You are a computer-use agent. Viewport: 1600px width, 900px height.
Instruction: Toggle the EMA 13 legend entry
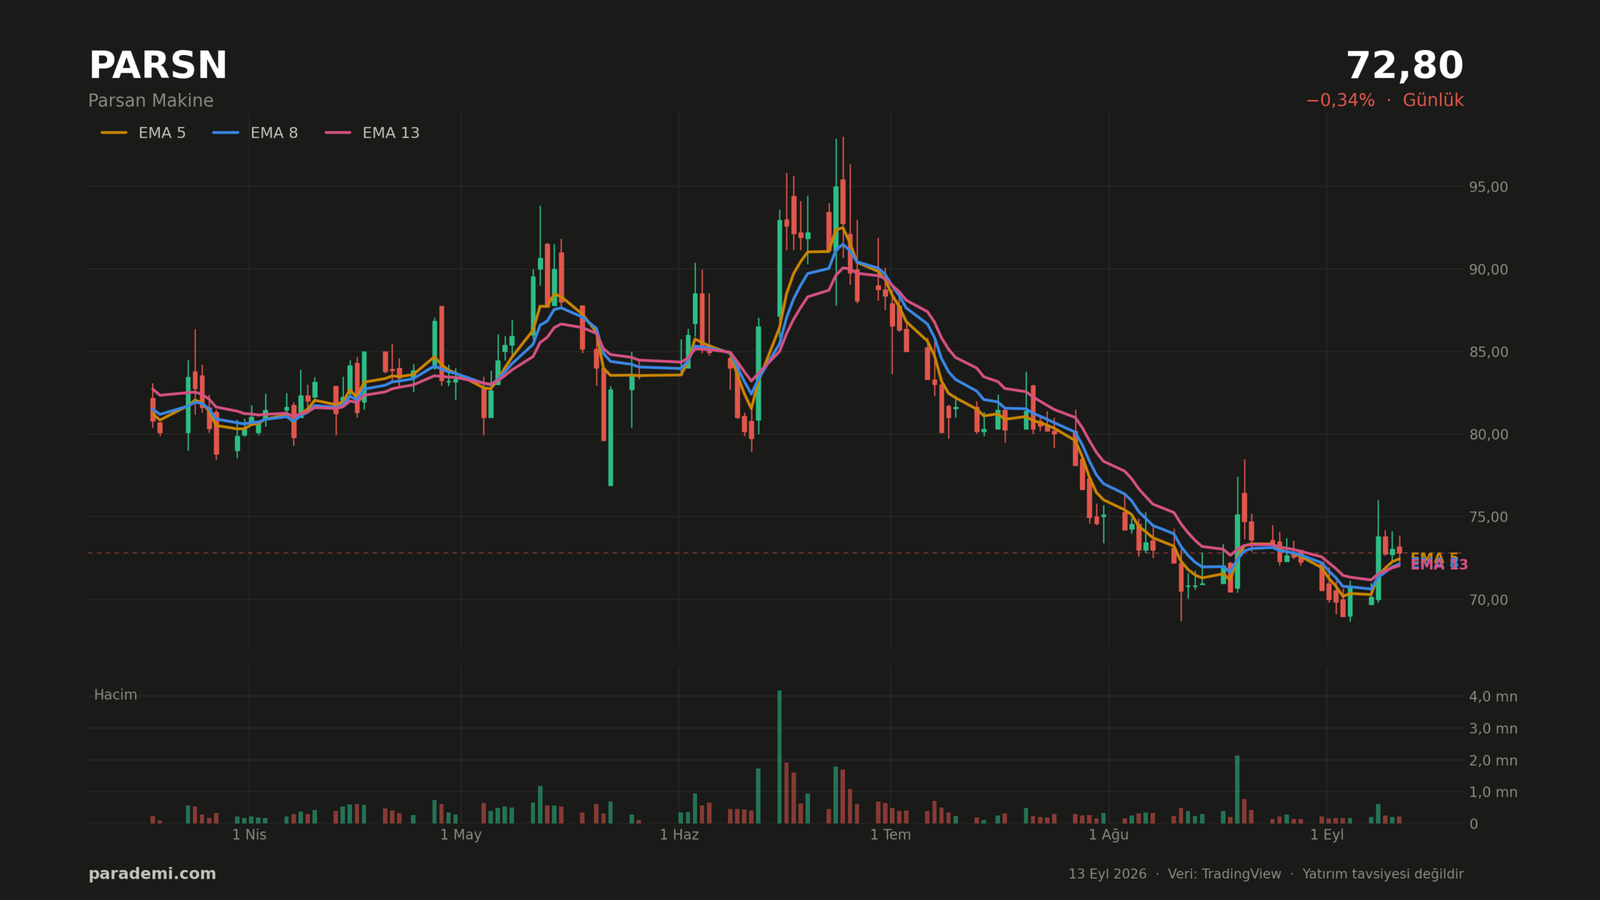[372, 133]
